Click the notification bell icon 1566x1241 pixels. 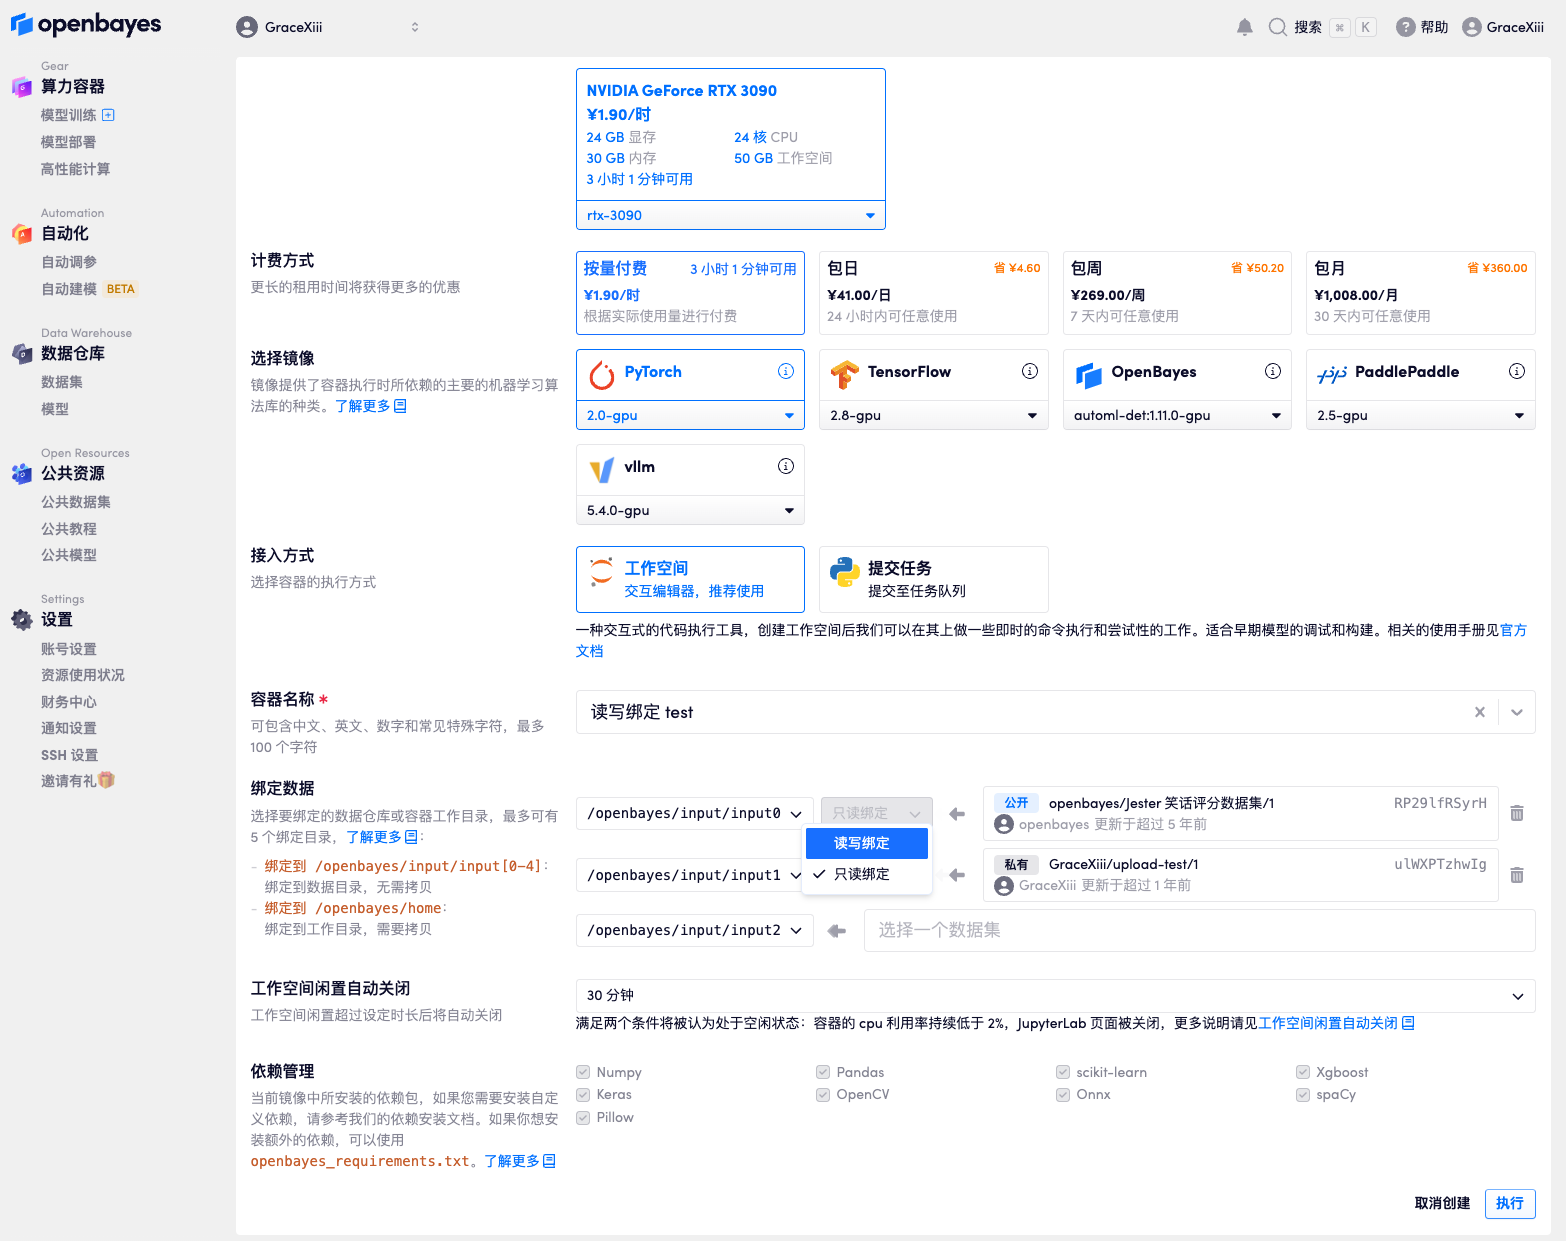1244,27
